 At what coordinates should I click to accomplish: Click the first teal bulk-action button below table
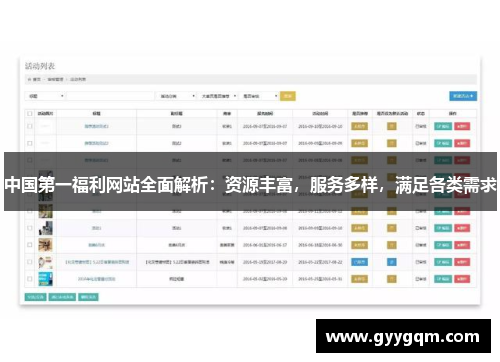(x=35, y=297)
